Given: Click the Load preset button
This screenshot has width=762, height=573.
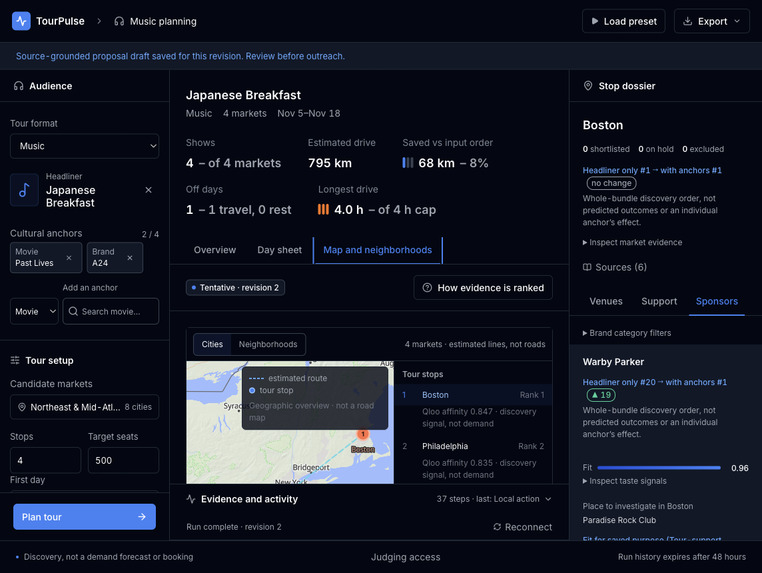Looking at the screenshot, I should tap(624, 21).
